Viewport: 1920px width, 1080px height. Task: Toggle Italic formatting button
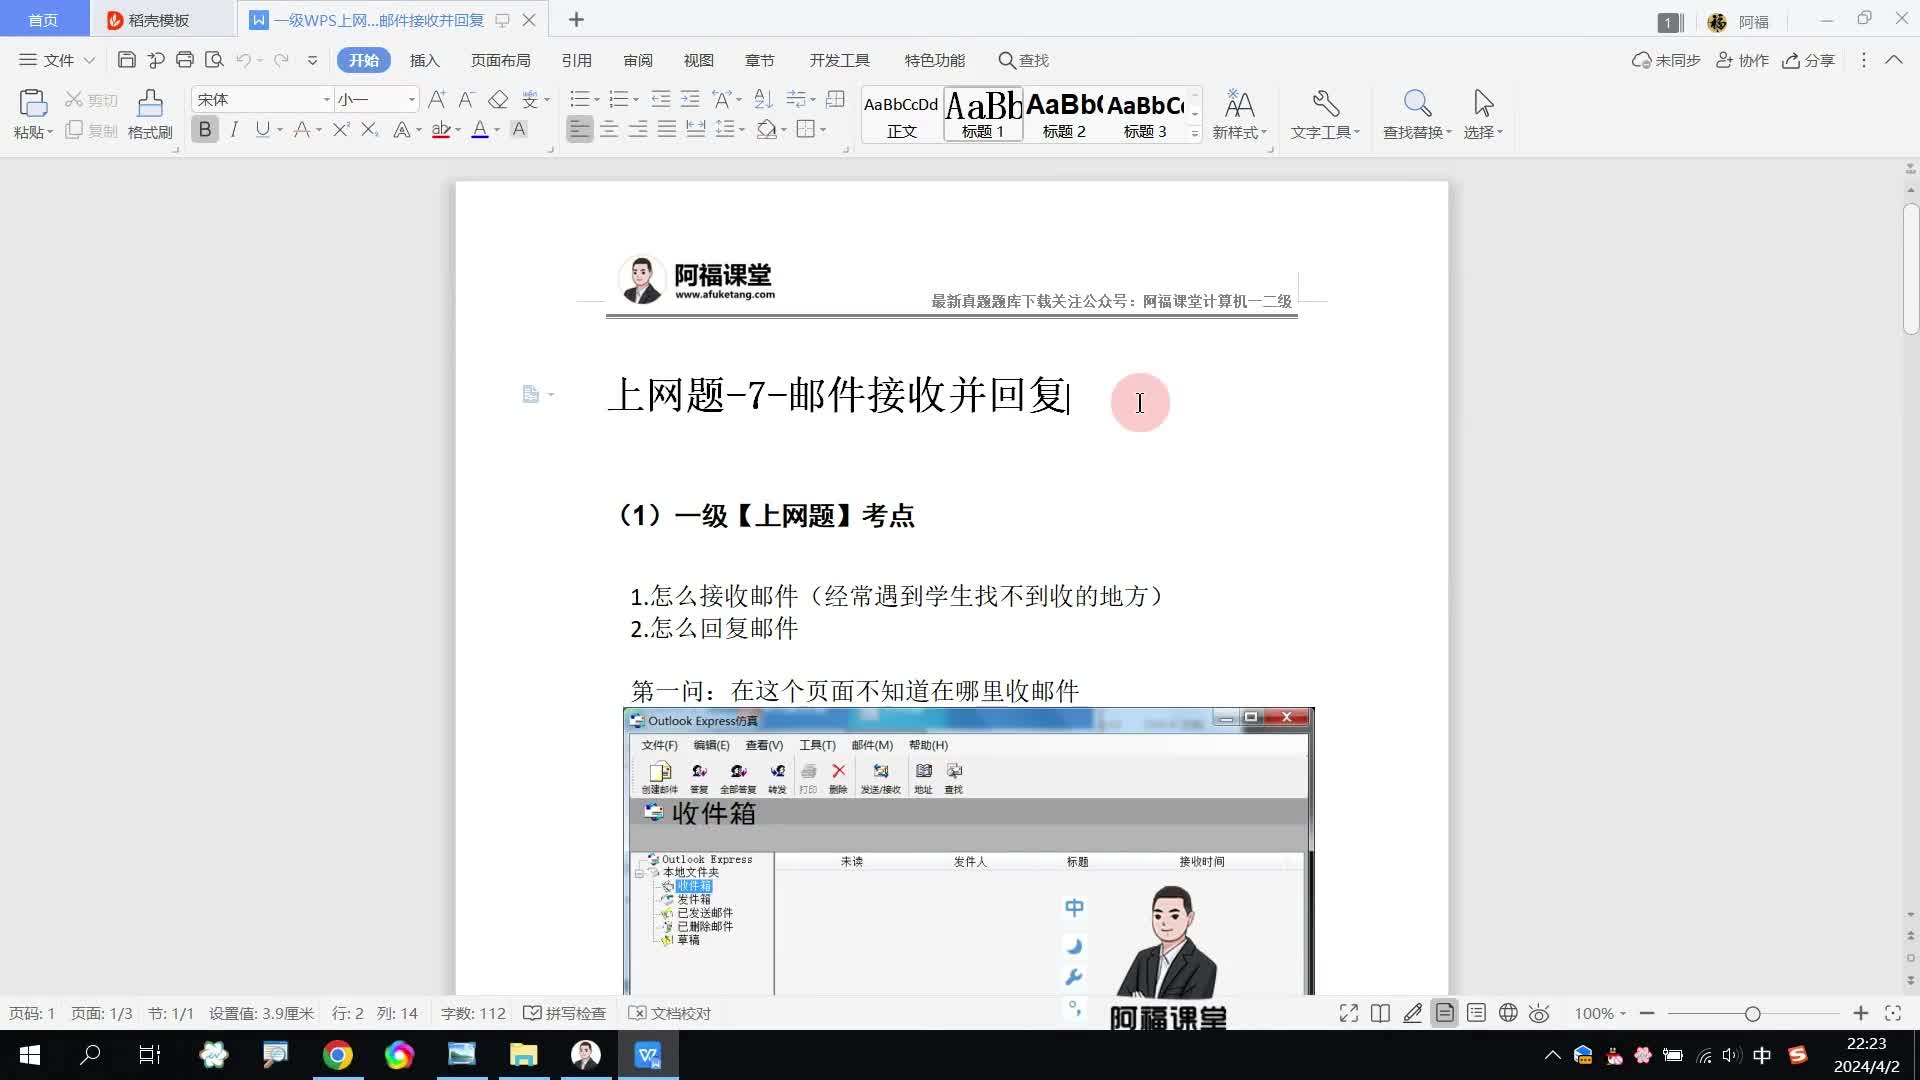[x=234, y=129]
